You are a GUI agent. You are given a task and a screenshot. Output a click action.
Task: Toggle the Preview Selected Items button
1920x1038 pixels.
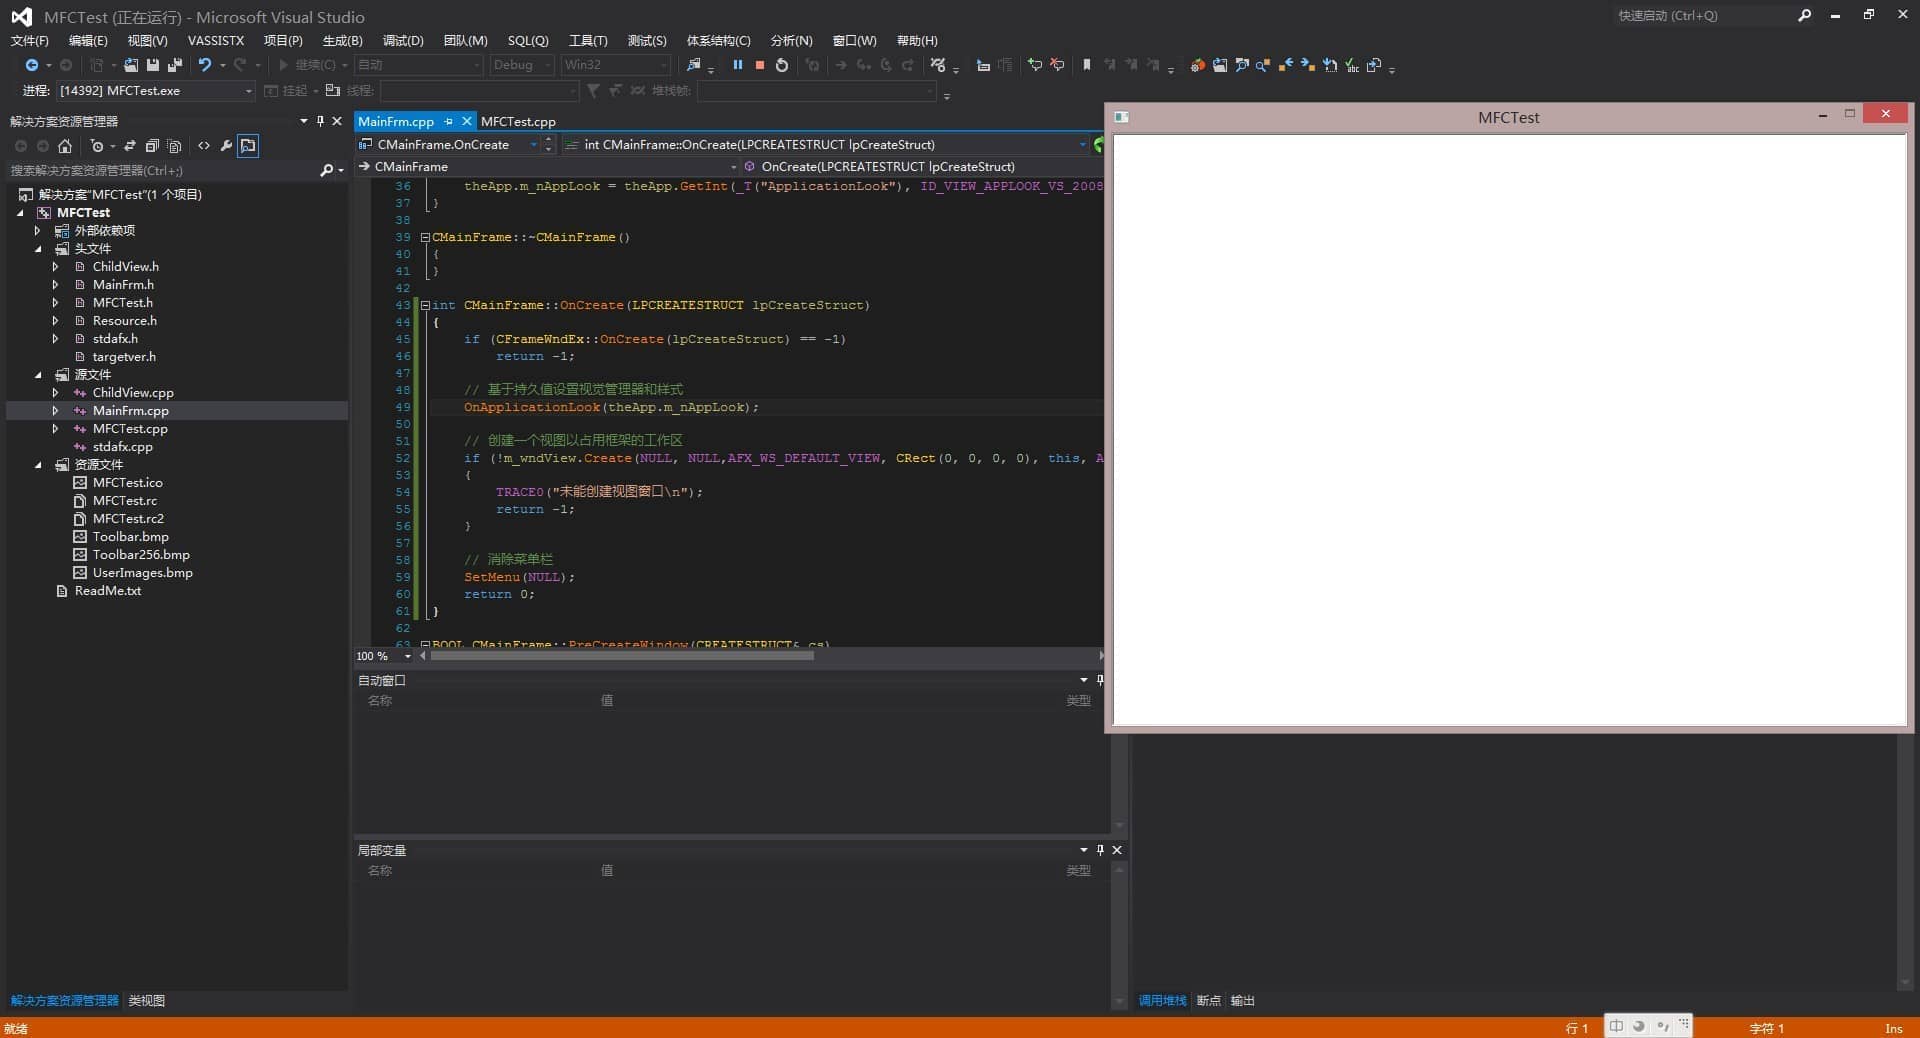(x=248, y=146)
